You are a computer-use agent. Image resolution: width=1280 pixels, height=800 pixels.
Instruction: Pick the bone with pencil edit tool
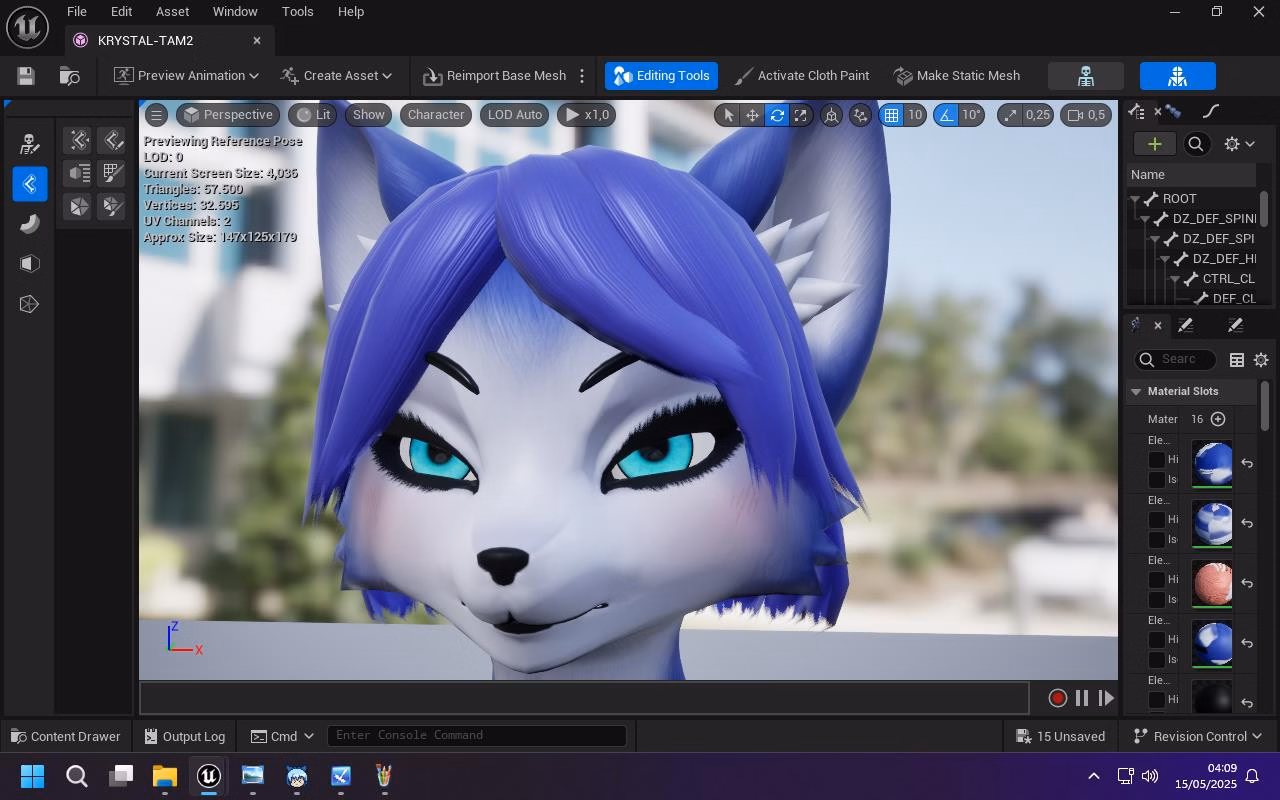112,140
